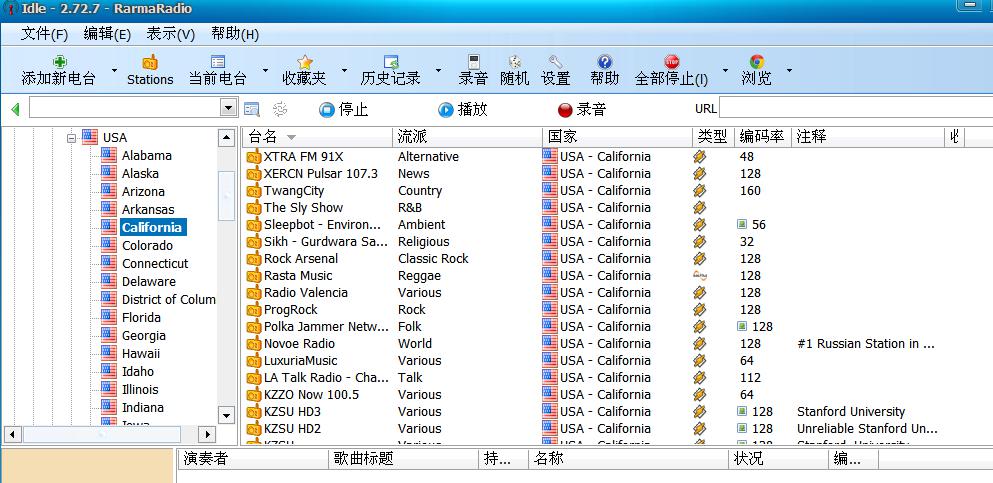The image size is (993, 483).
Task: Click the station icon for XTRA FM 91X
Action: [254, 157]
